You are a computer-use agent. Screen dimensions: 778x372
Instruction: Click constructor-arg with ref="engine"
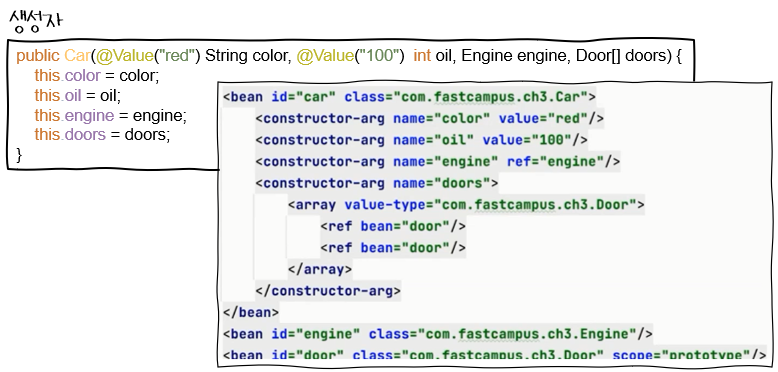pyautogui.click(x=438, y=162)
